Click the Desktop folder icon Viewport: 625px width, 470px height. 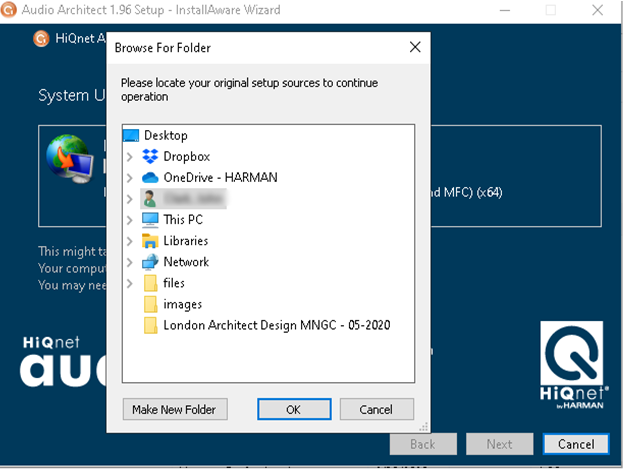pos(131,136)
